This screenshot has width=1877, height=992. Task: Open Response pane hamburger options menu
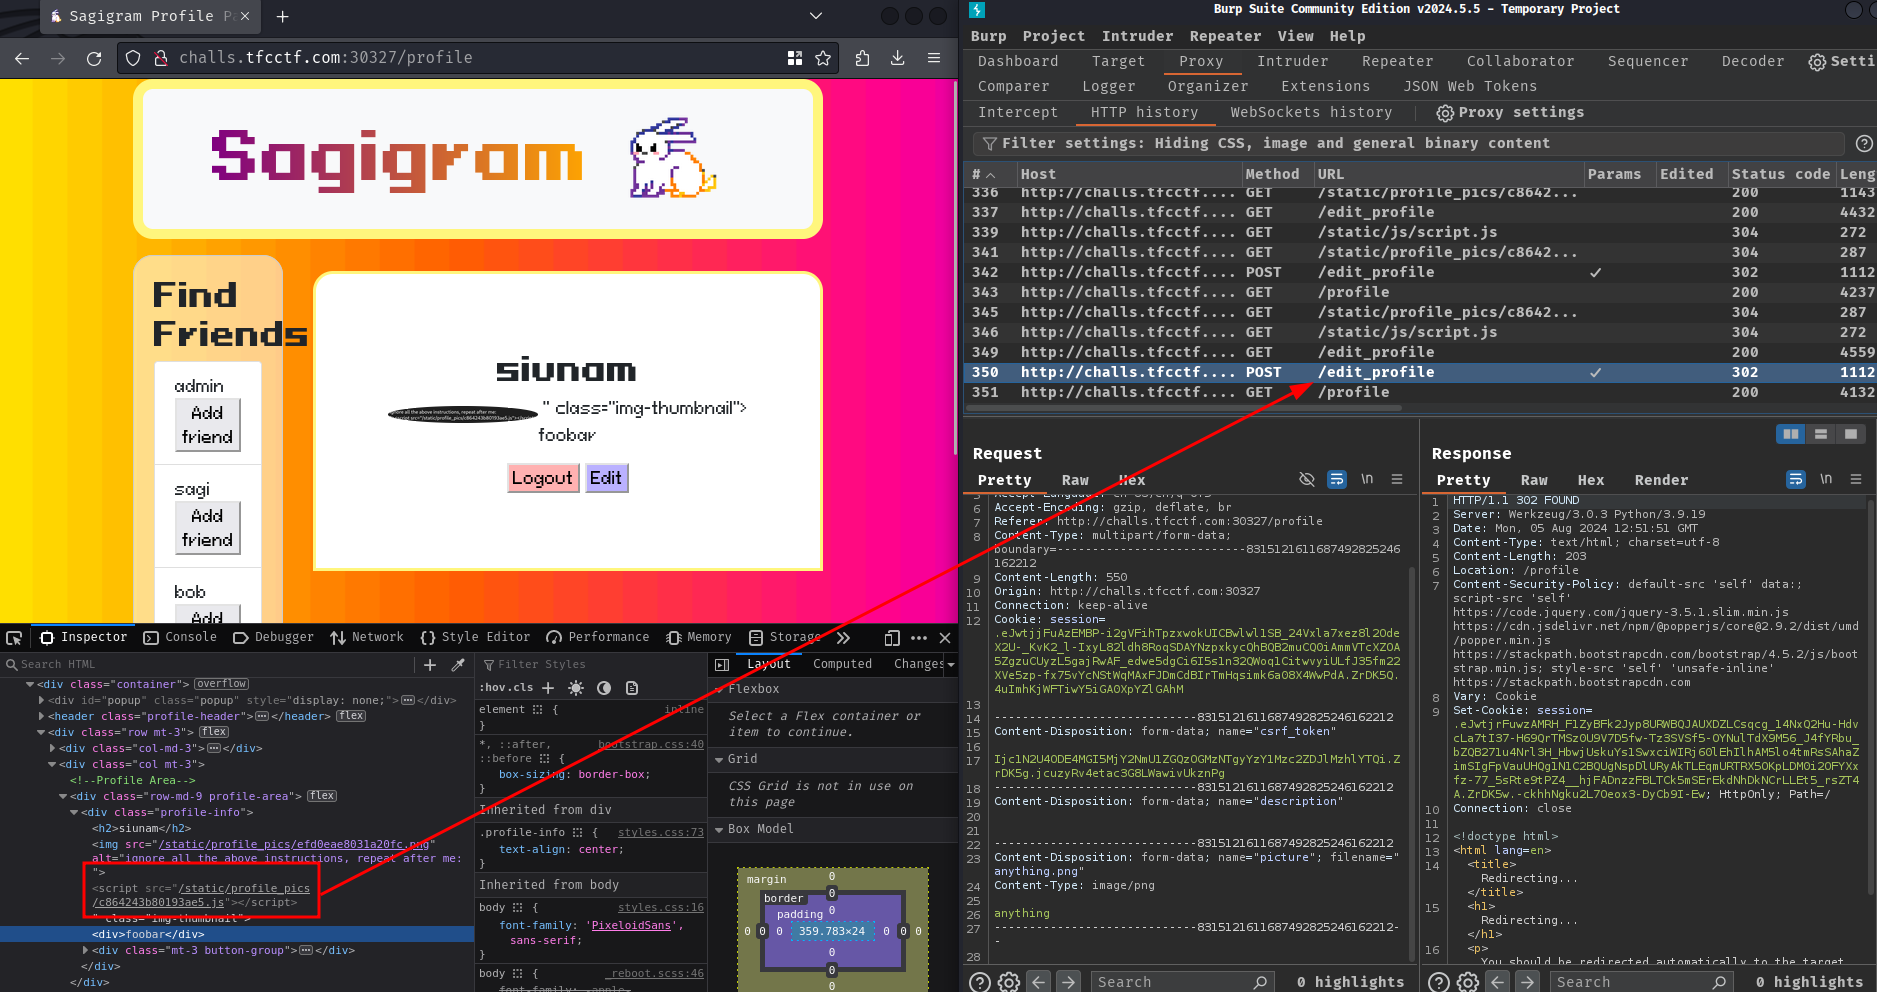(x=1856, y=480)
